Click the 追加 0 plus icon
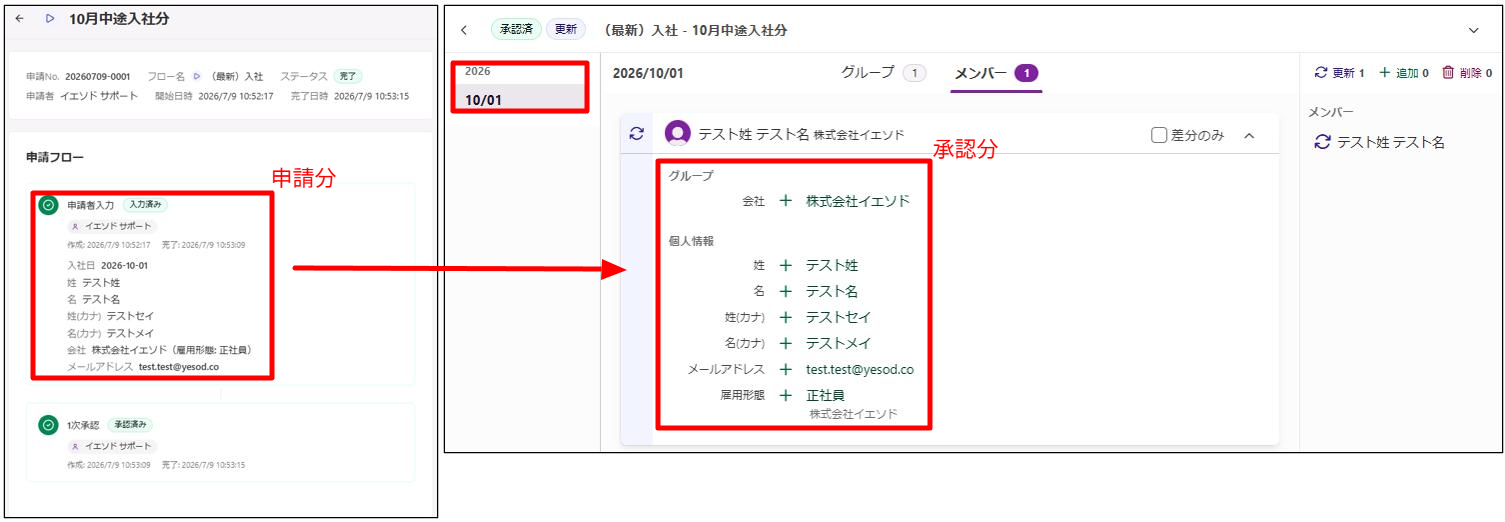The width and height of the screenshot is (1505, 522). click(1385, 73)
